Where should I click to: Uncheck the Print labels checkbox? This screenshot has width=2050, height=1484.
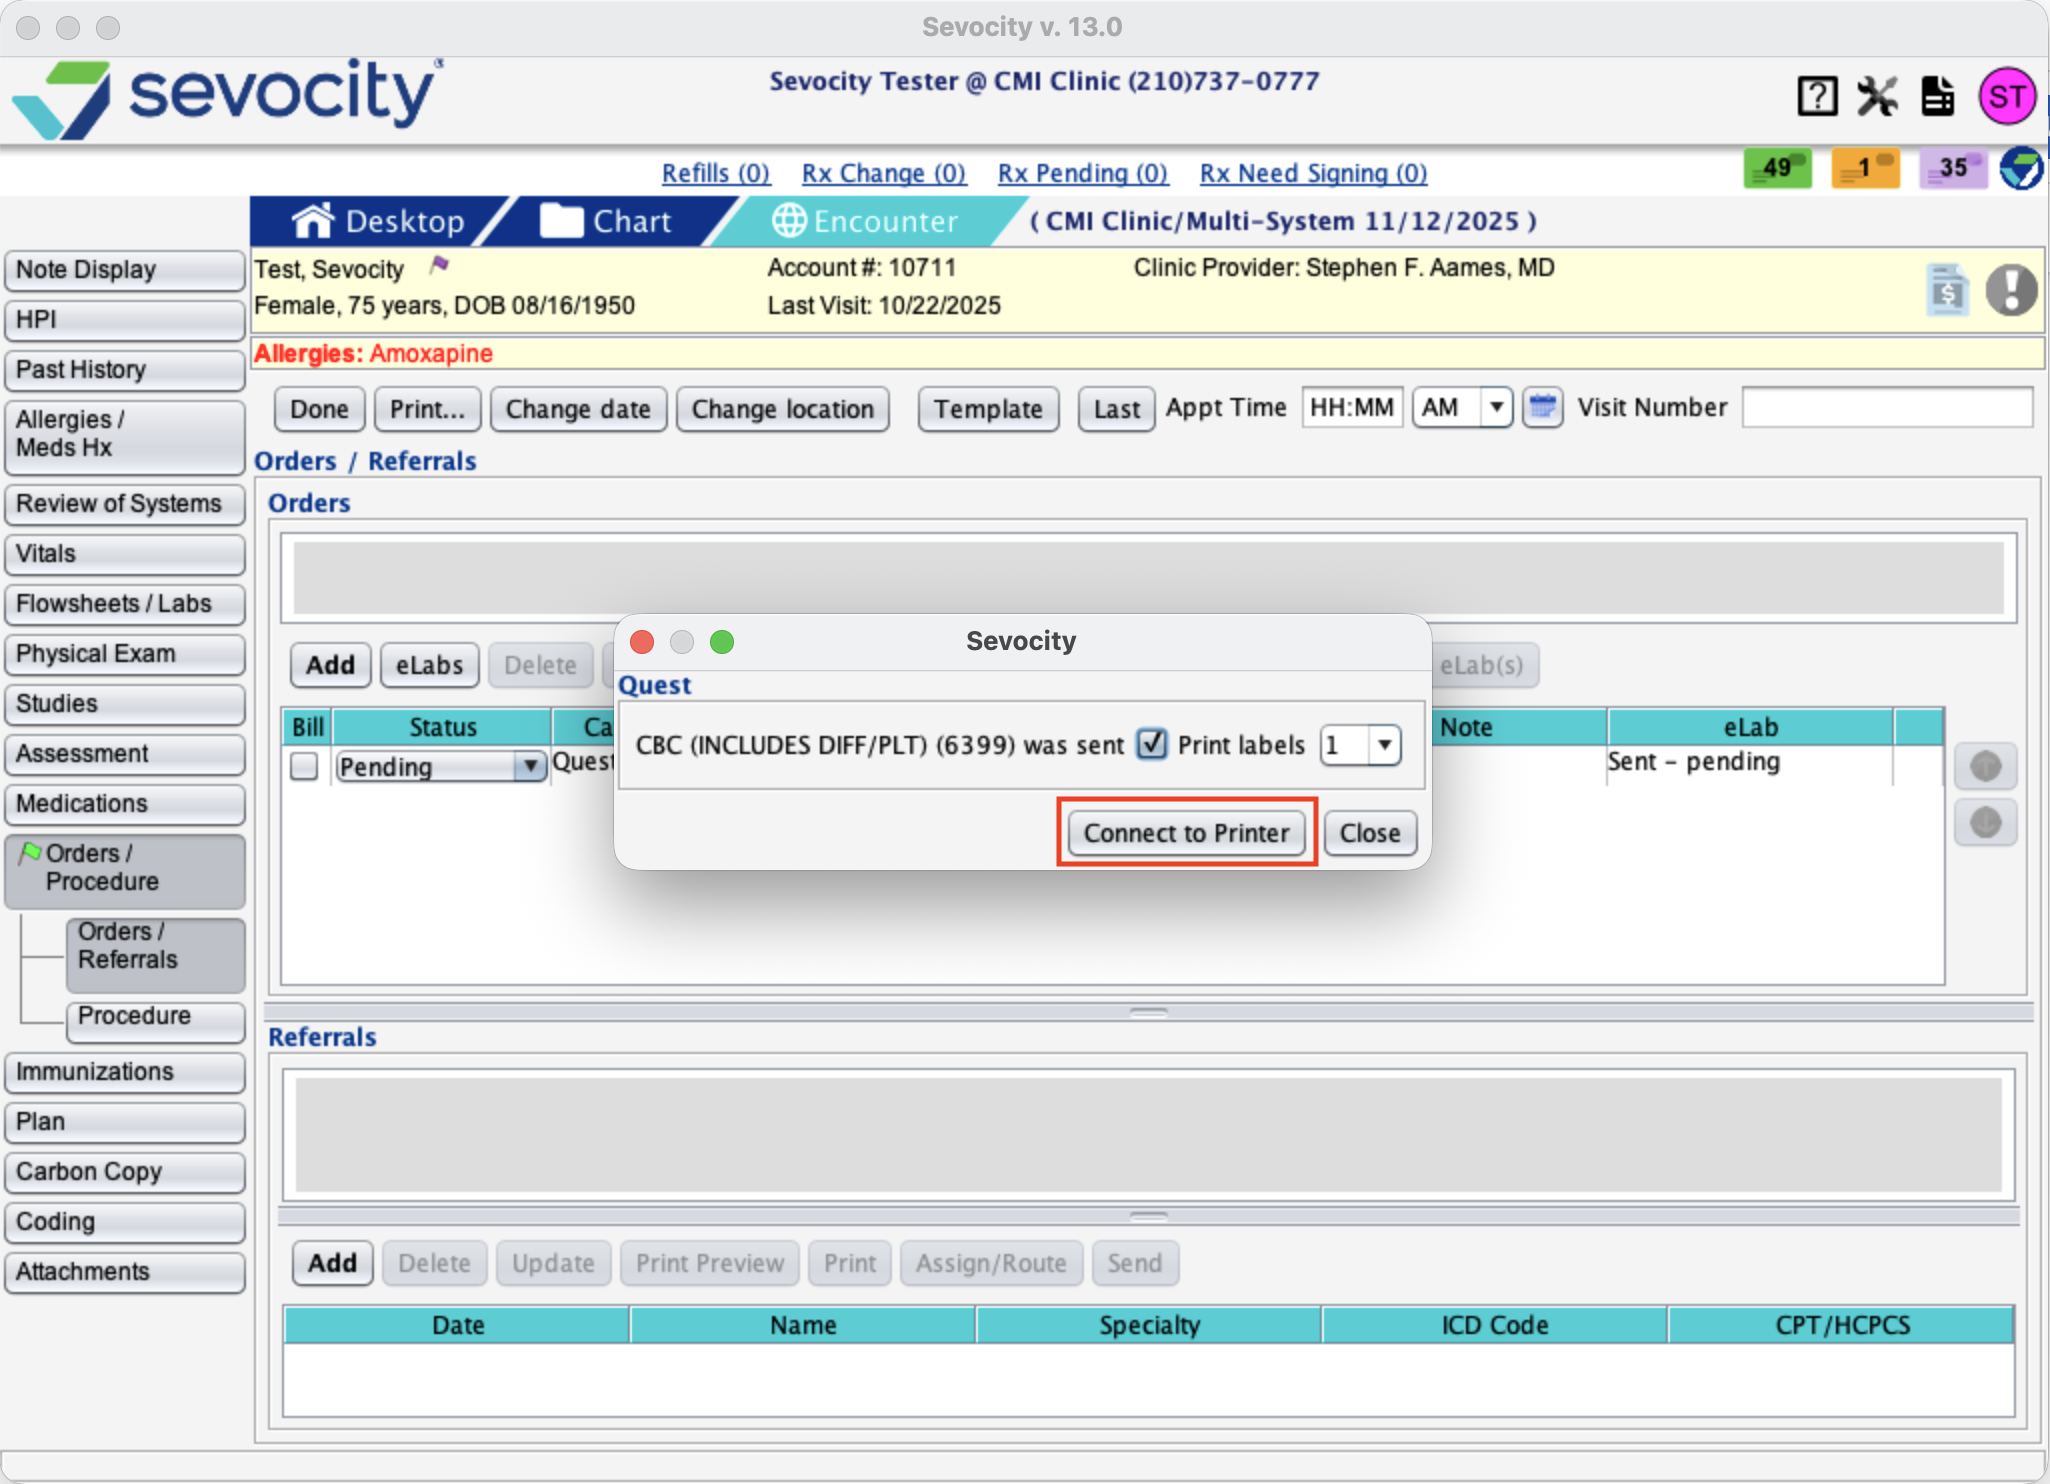click(x=1152, y=744)
